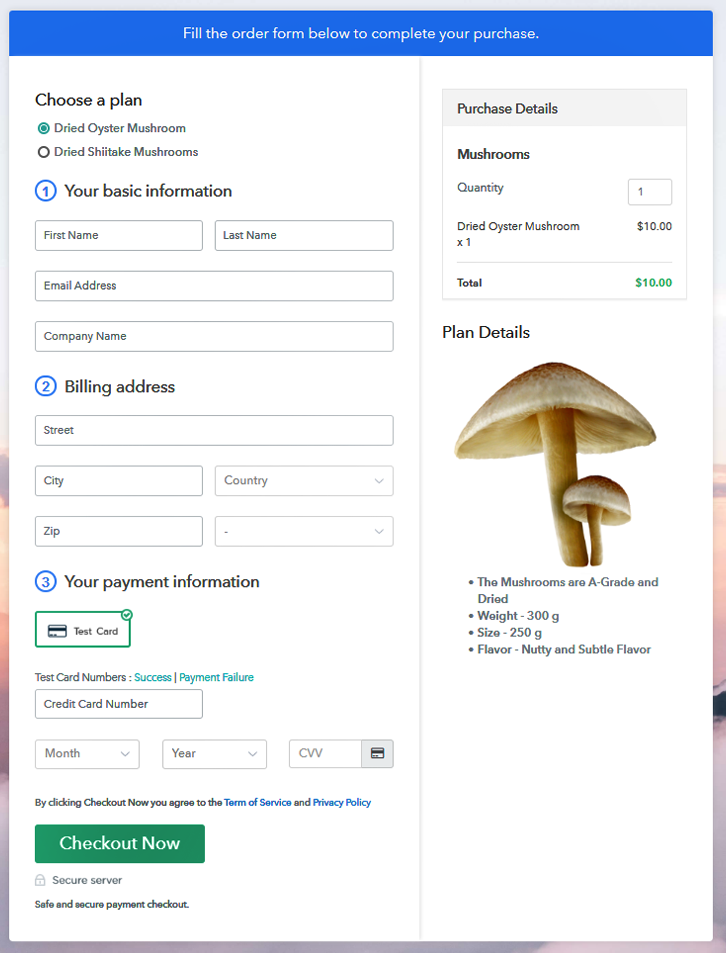The height and width of the screenshot is (953, 726).
Task: Focus the Email Address field
Action: click(x=214, y=286)
